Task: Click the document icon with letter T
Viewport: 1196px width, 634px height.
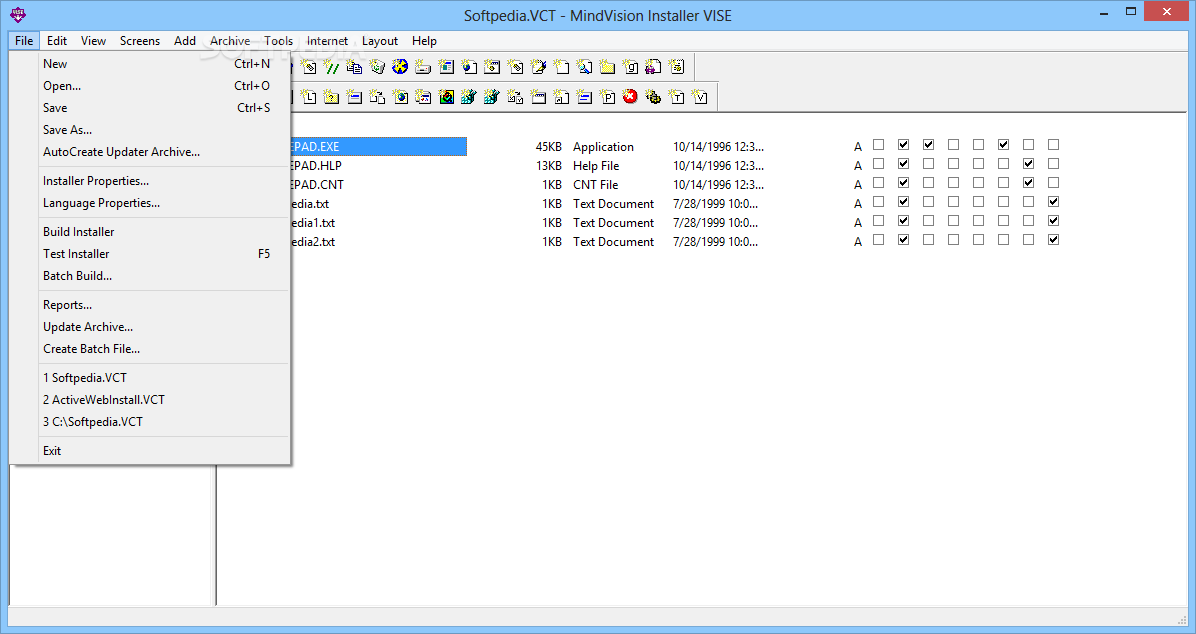Action: pos(677,97)
